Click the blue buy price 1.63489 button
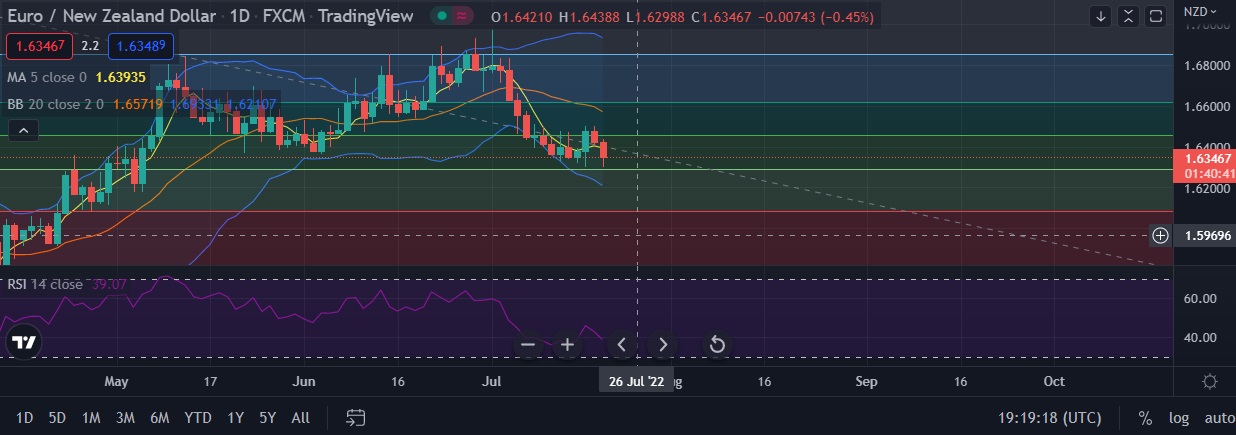 point(140,46)
